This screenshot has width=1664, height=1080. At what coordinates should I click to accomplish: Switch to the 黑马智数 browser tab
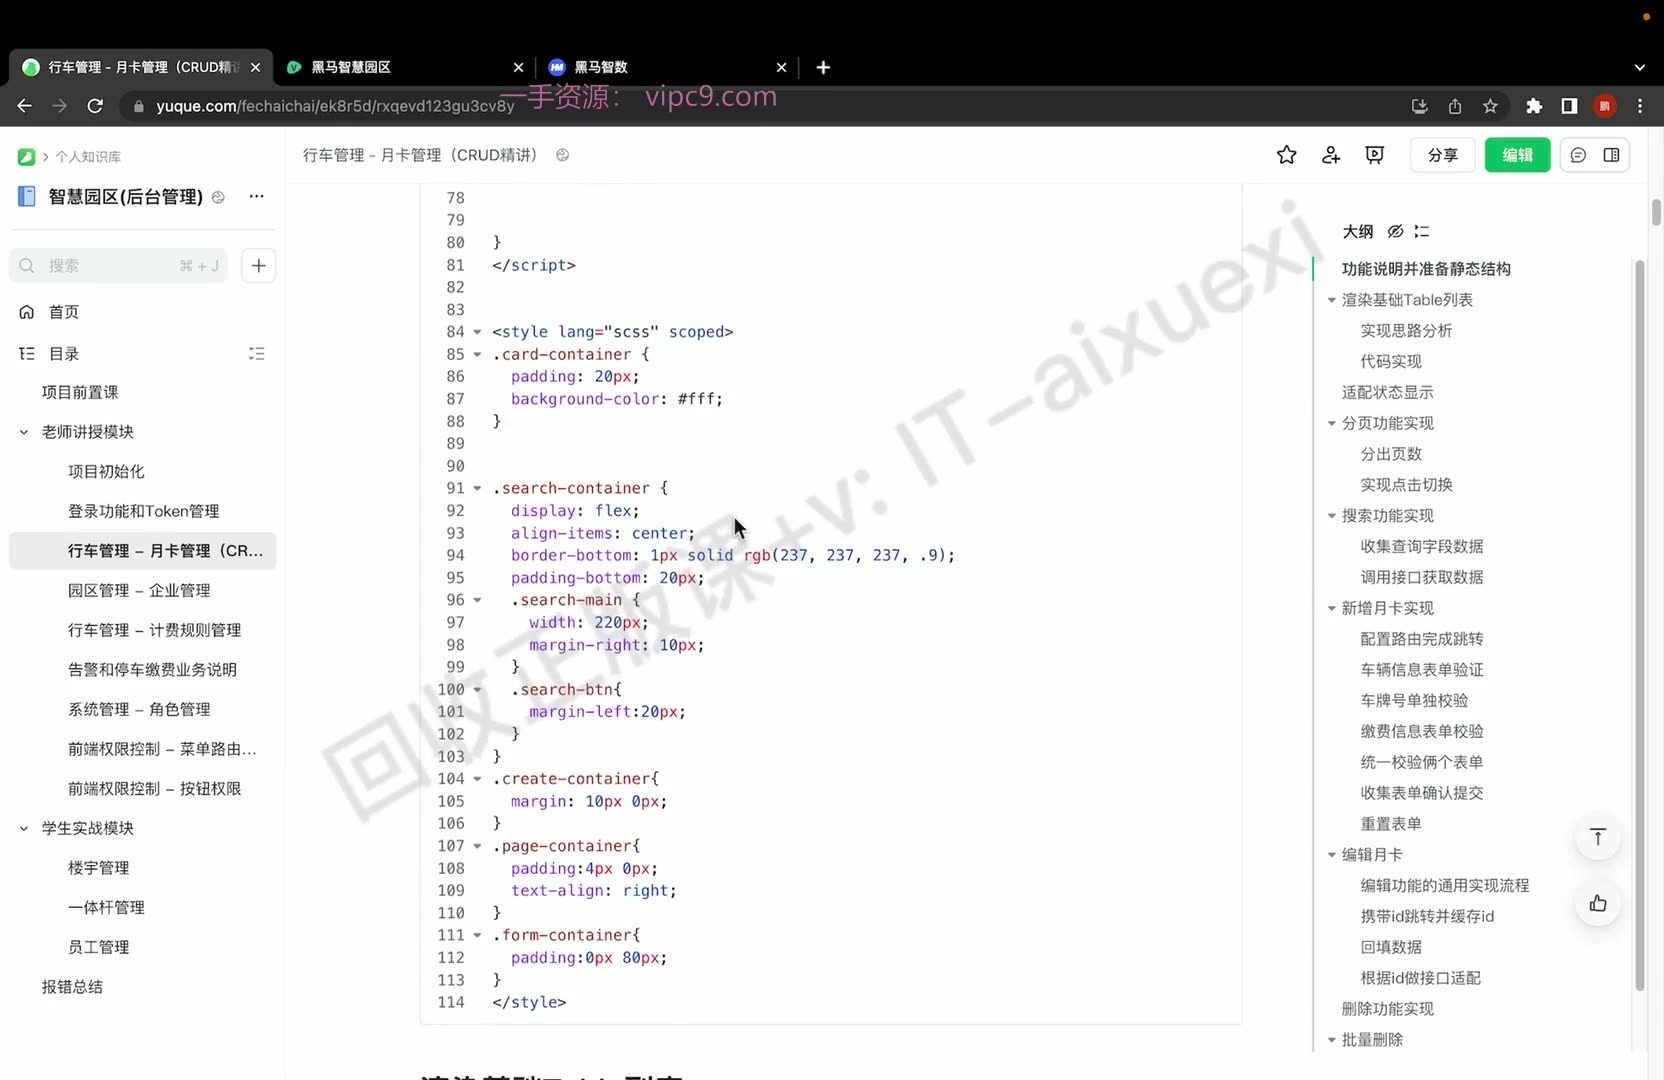[x=668, y=67]
